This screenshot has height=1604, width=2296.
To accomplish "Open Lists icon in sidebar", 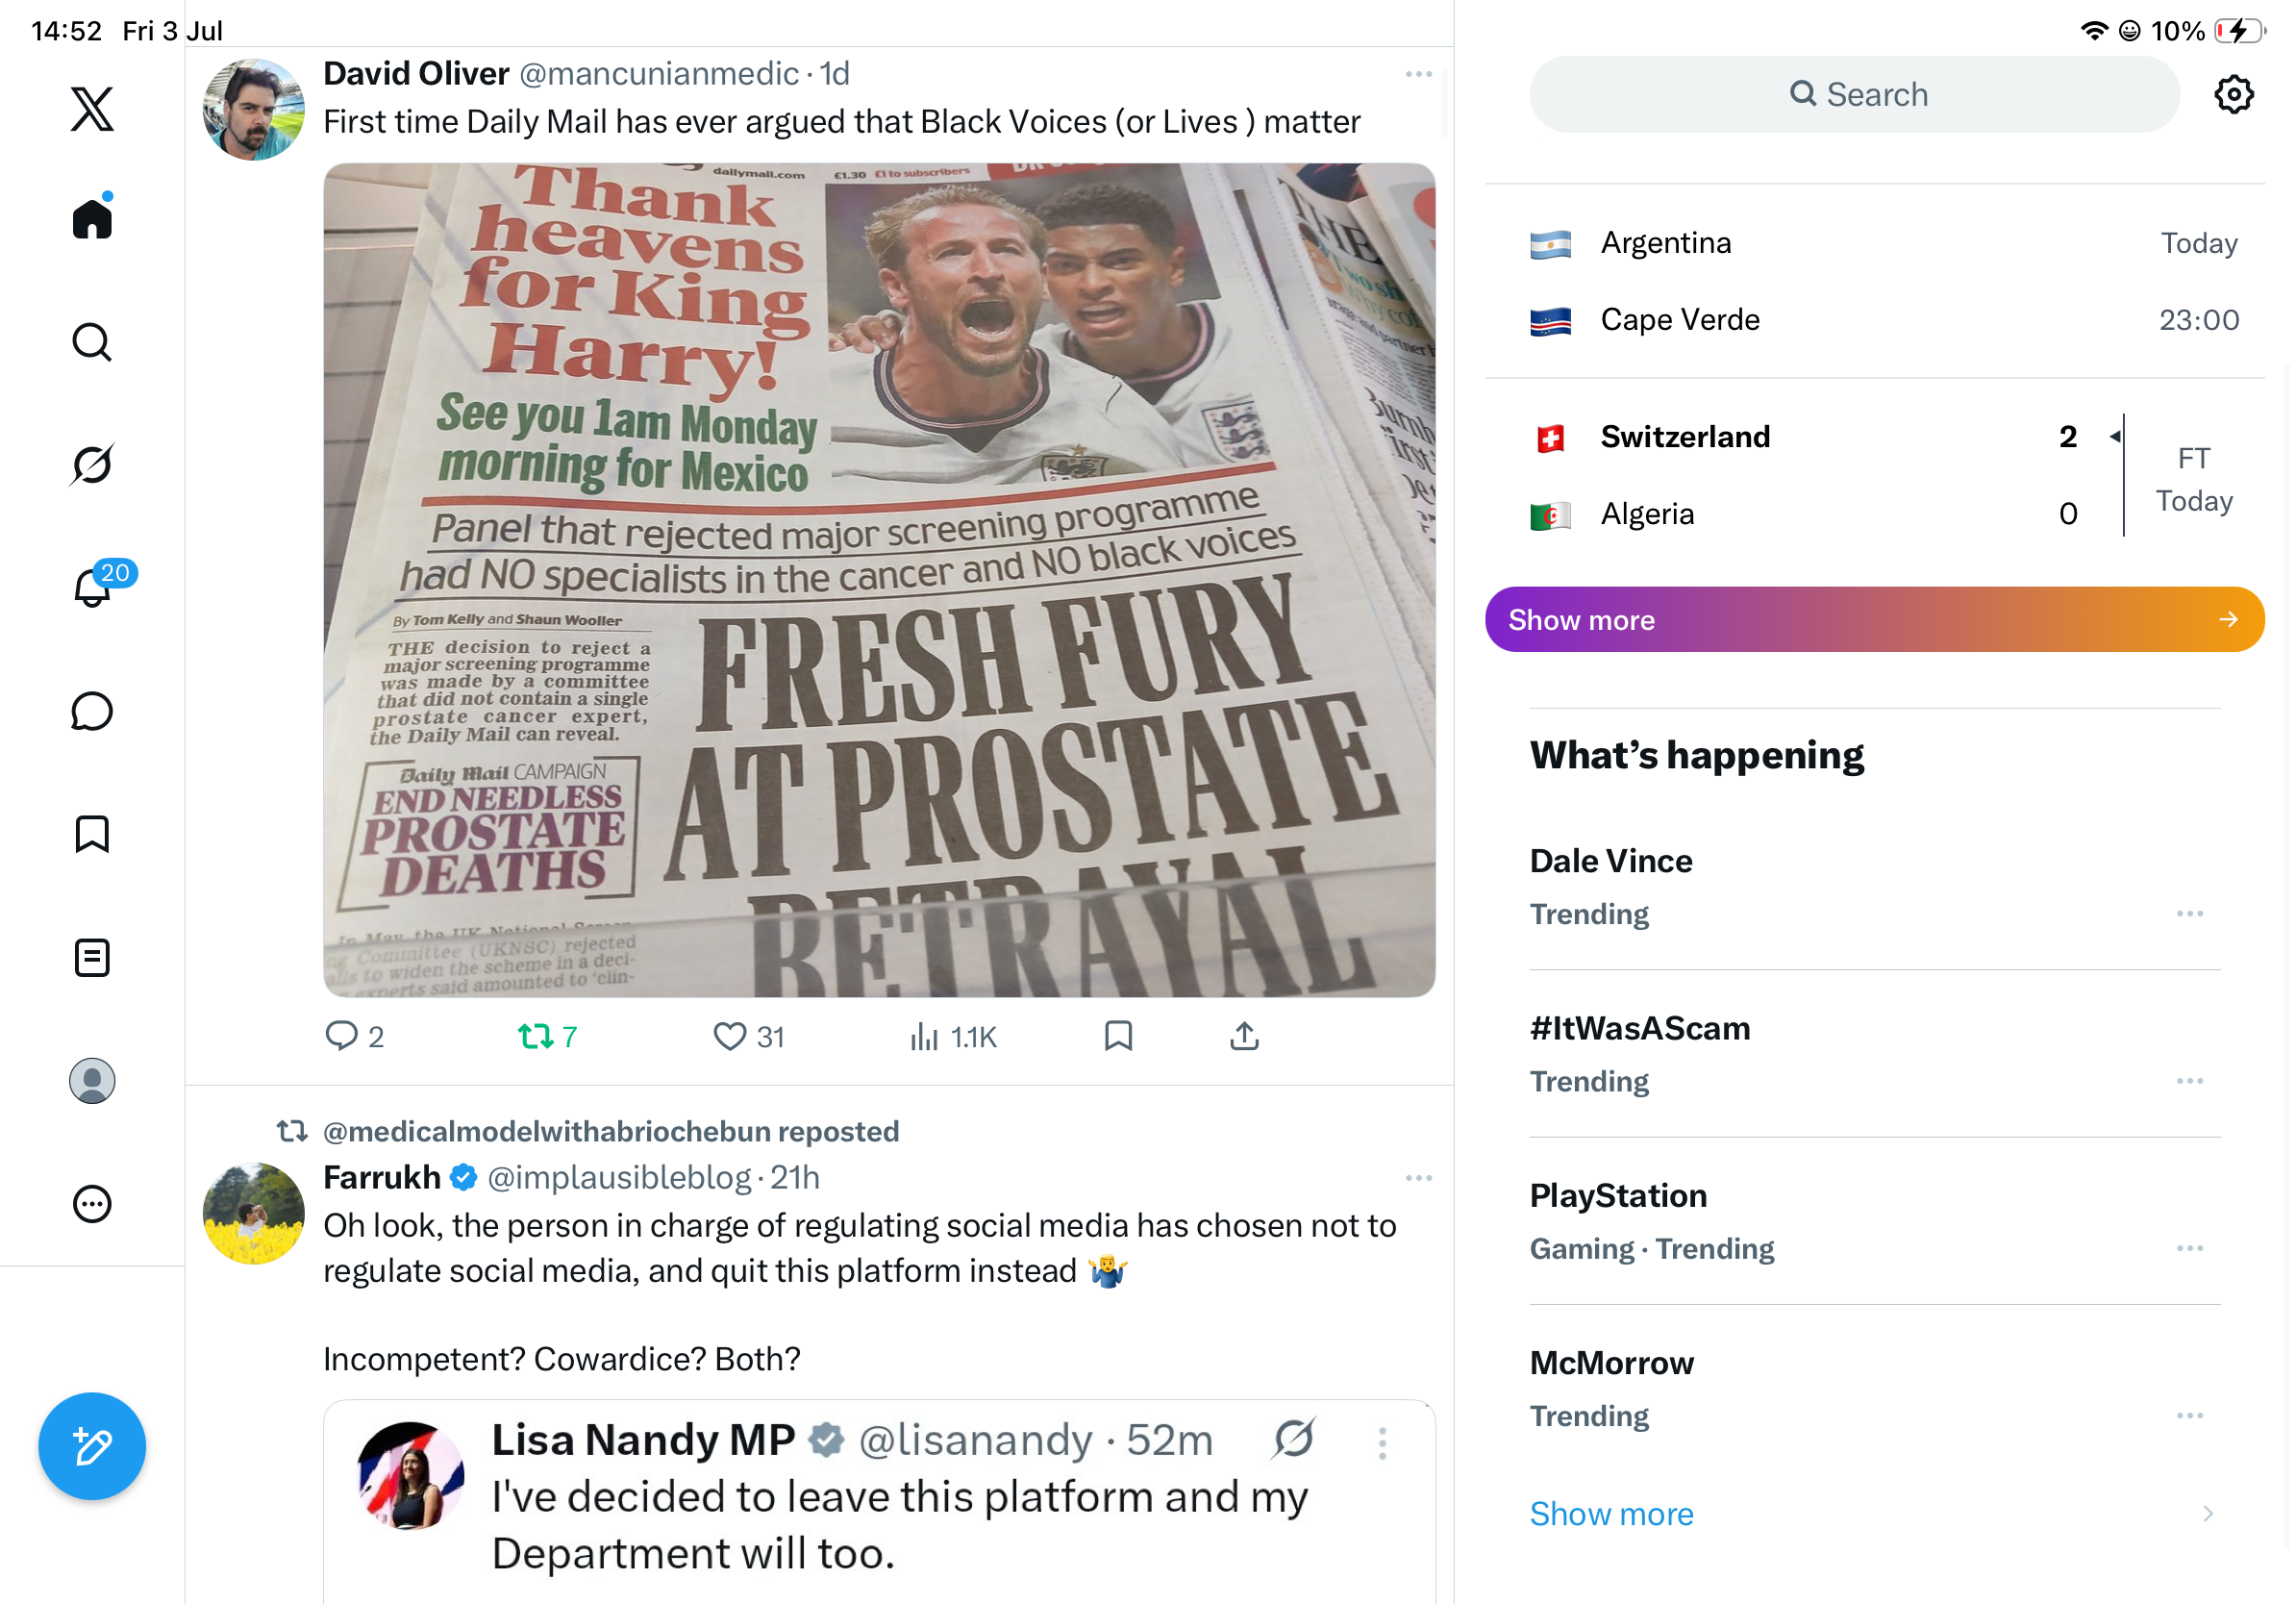I will [92, 957].
